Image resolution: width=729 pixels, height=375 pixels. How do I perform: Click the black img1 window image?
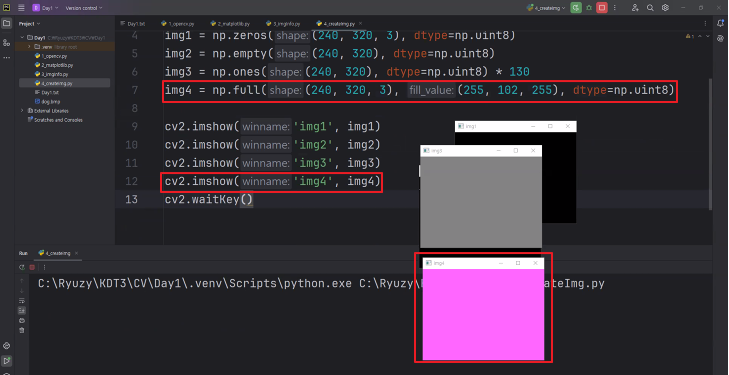(559, 177)
